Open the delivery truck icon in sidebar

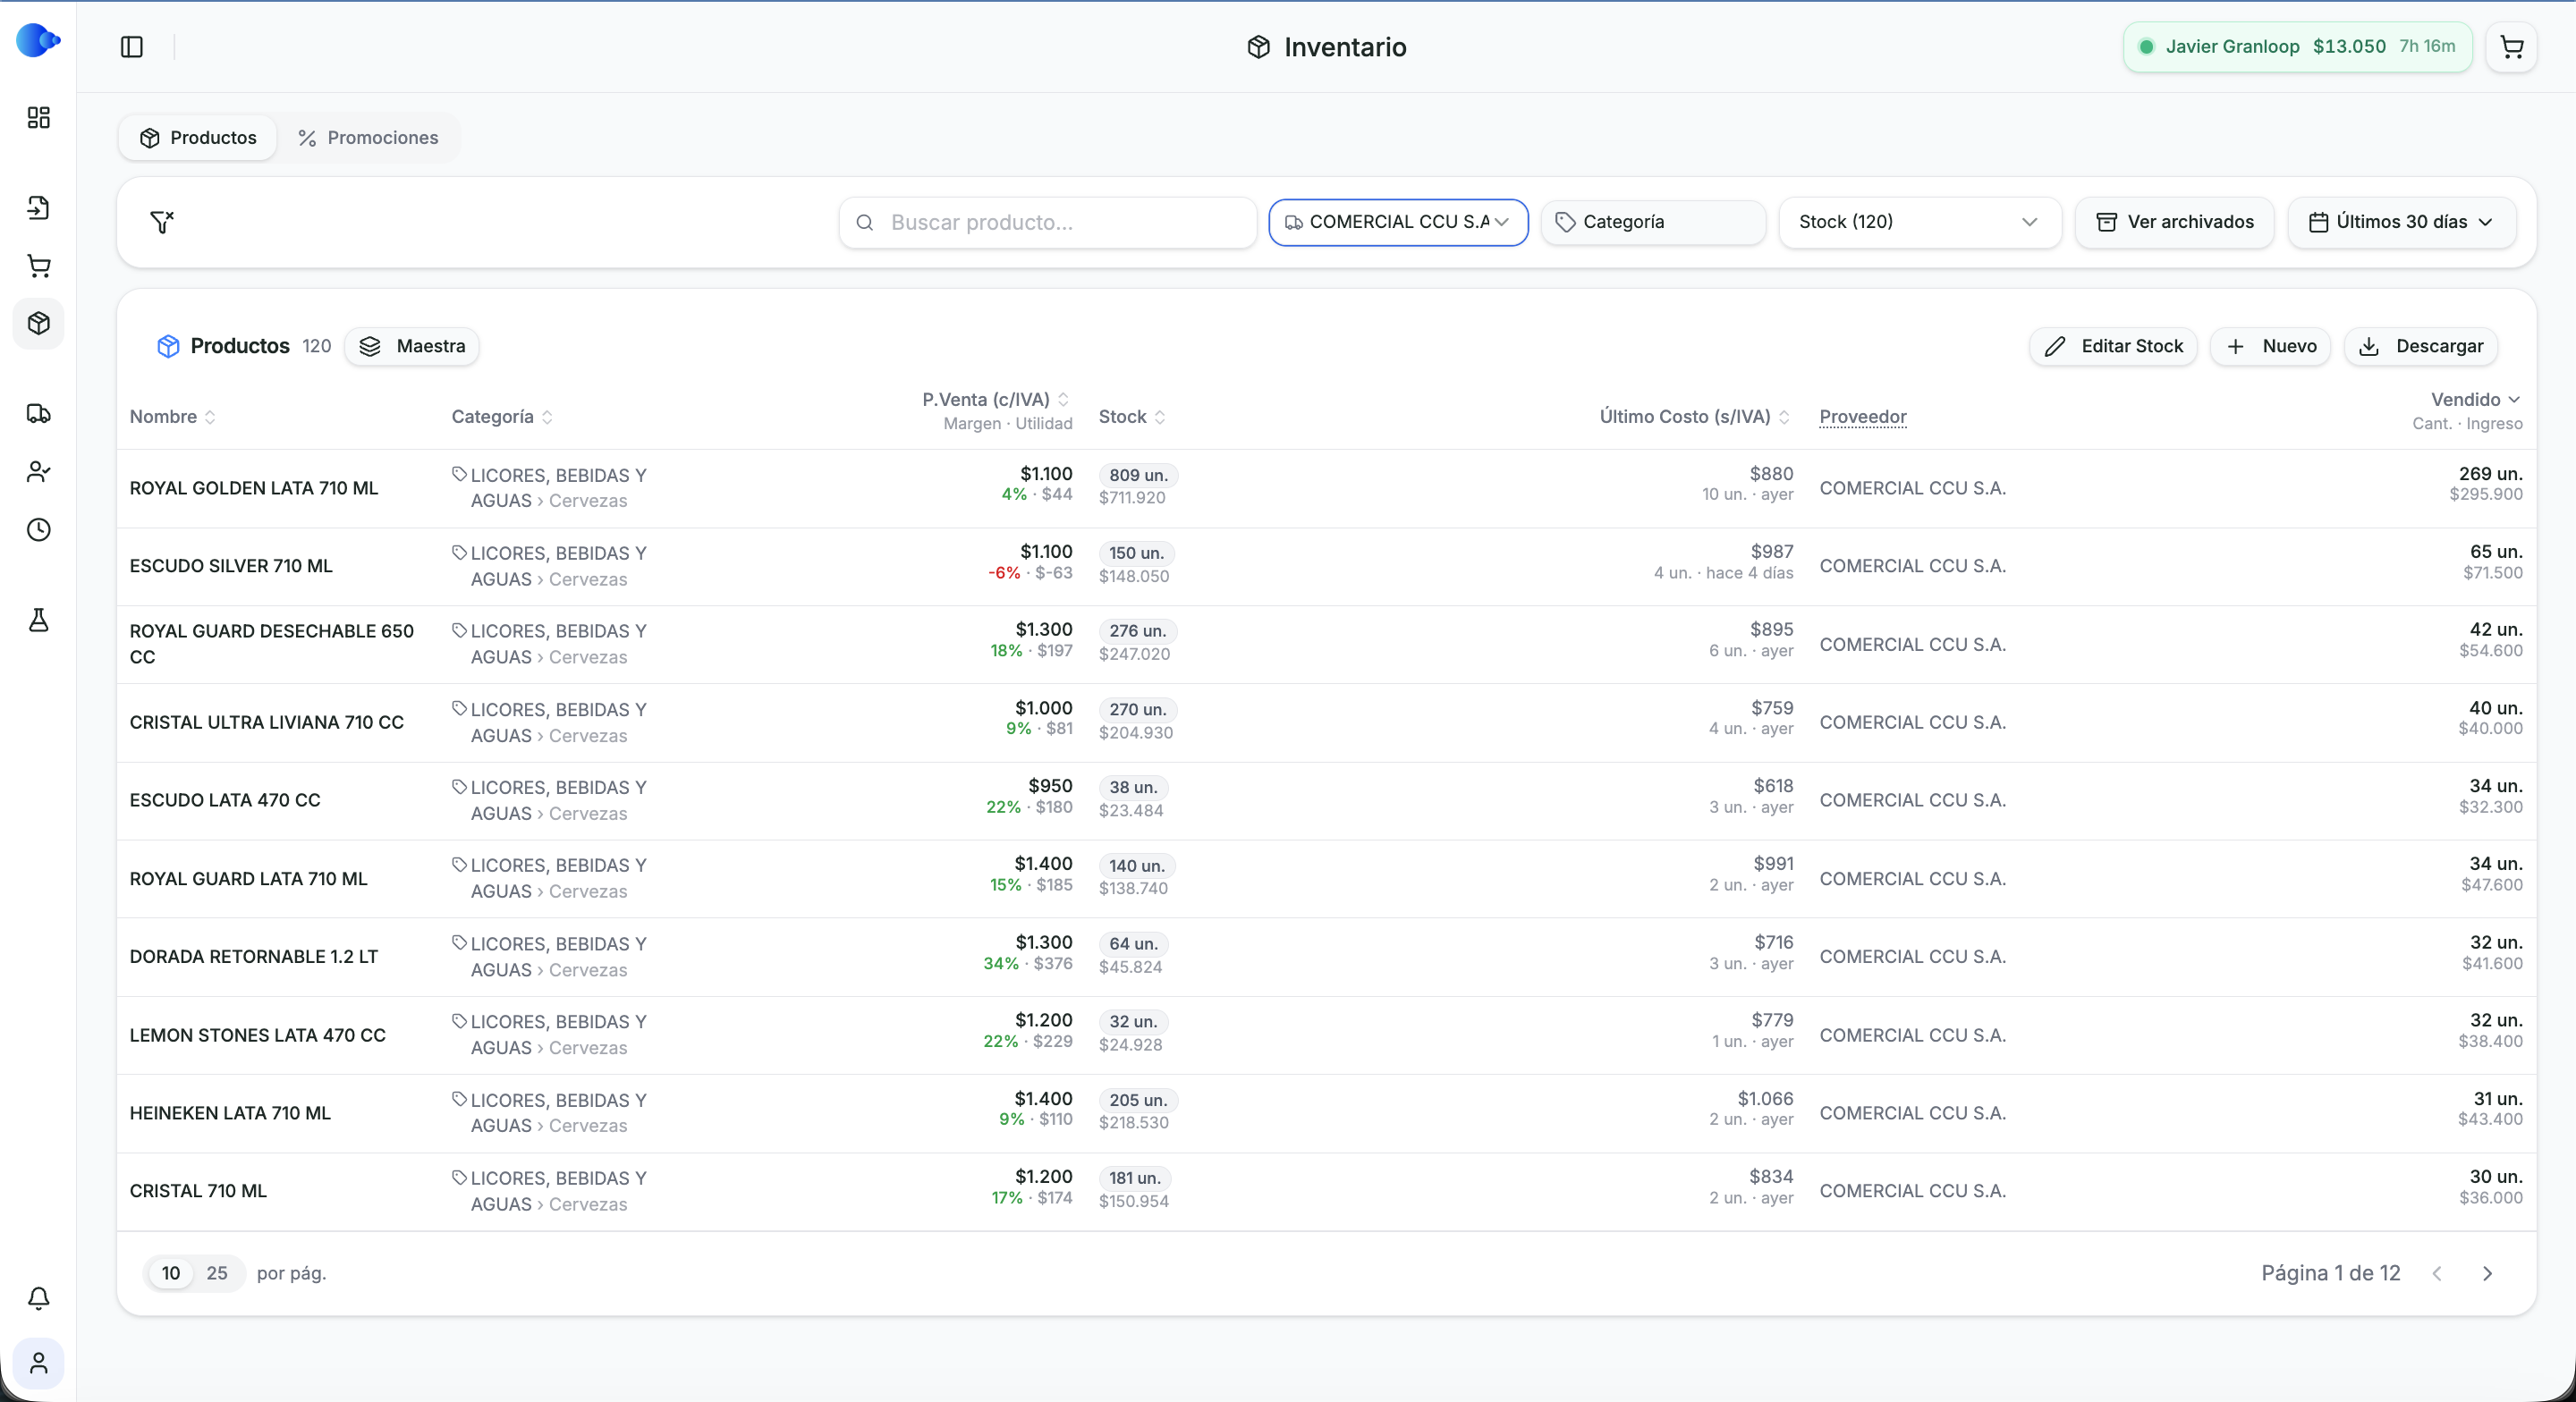[x=38, y=413]
